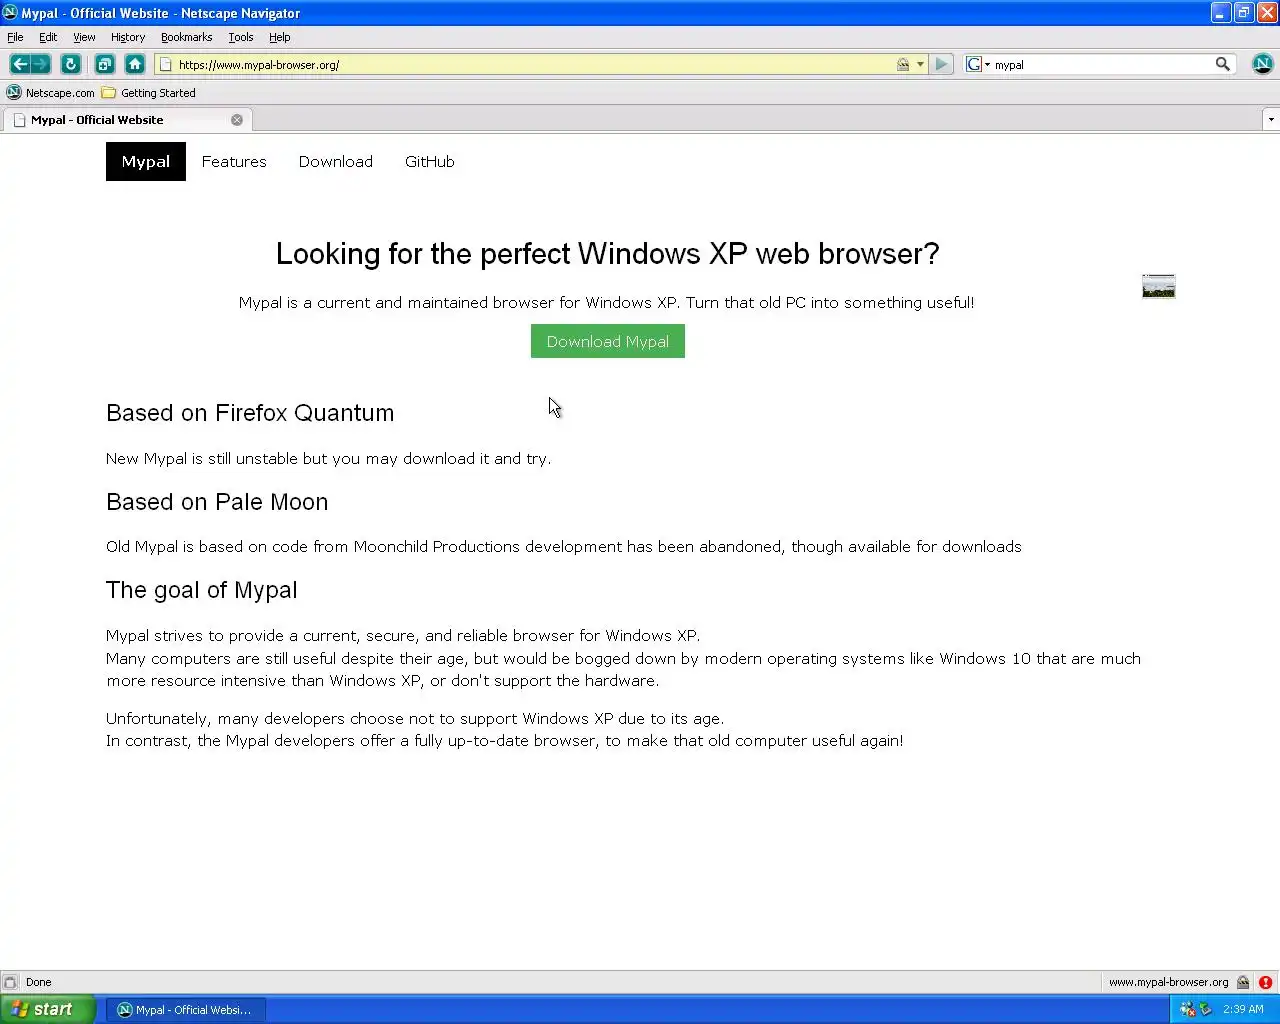Click the security shield tray icon
The image size is (1280, 1024).
[1205, 1009]
